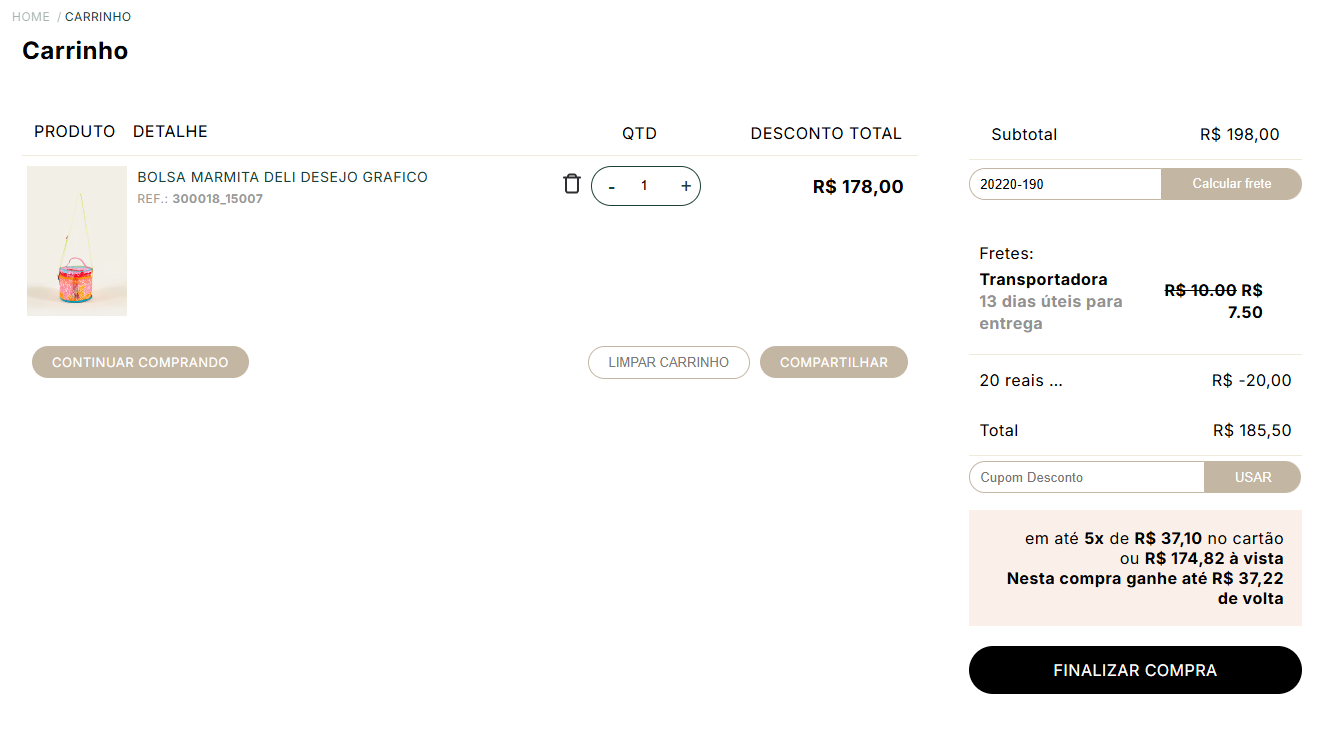Click the CEP input field 20220-190

1065,184
